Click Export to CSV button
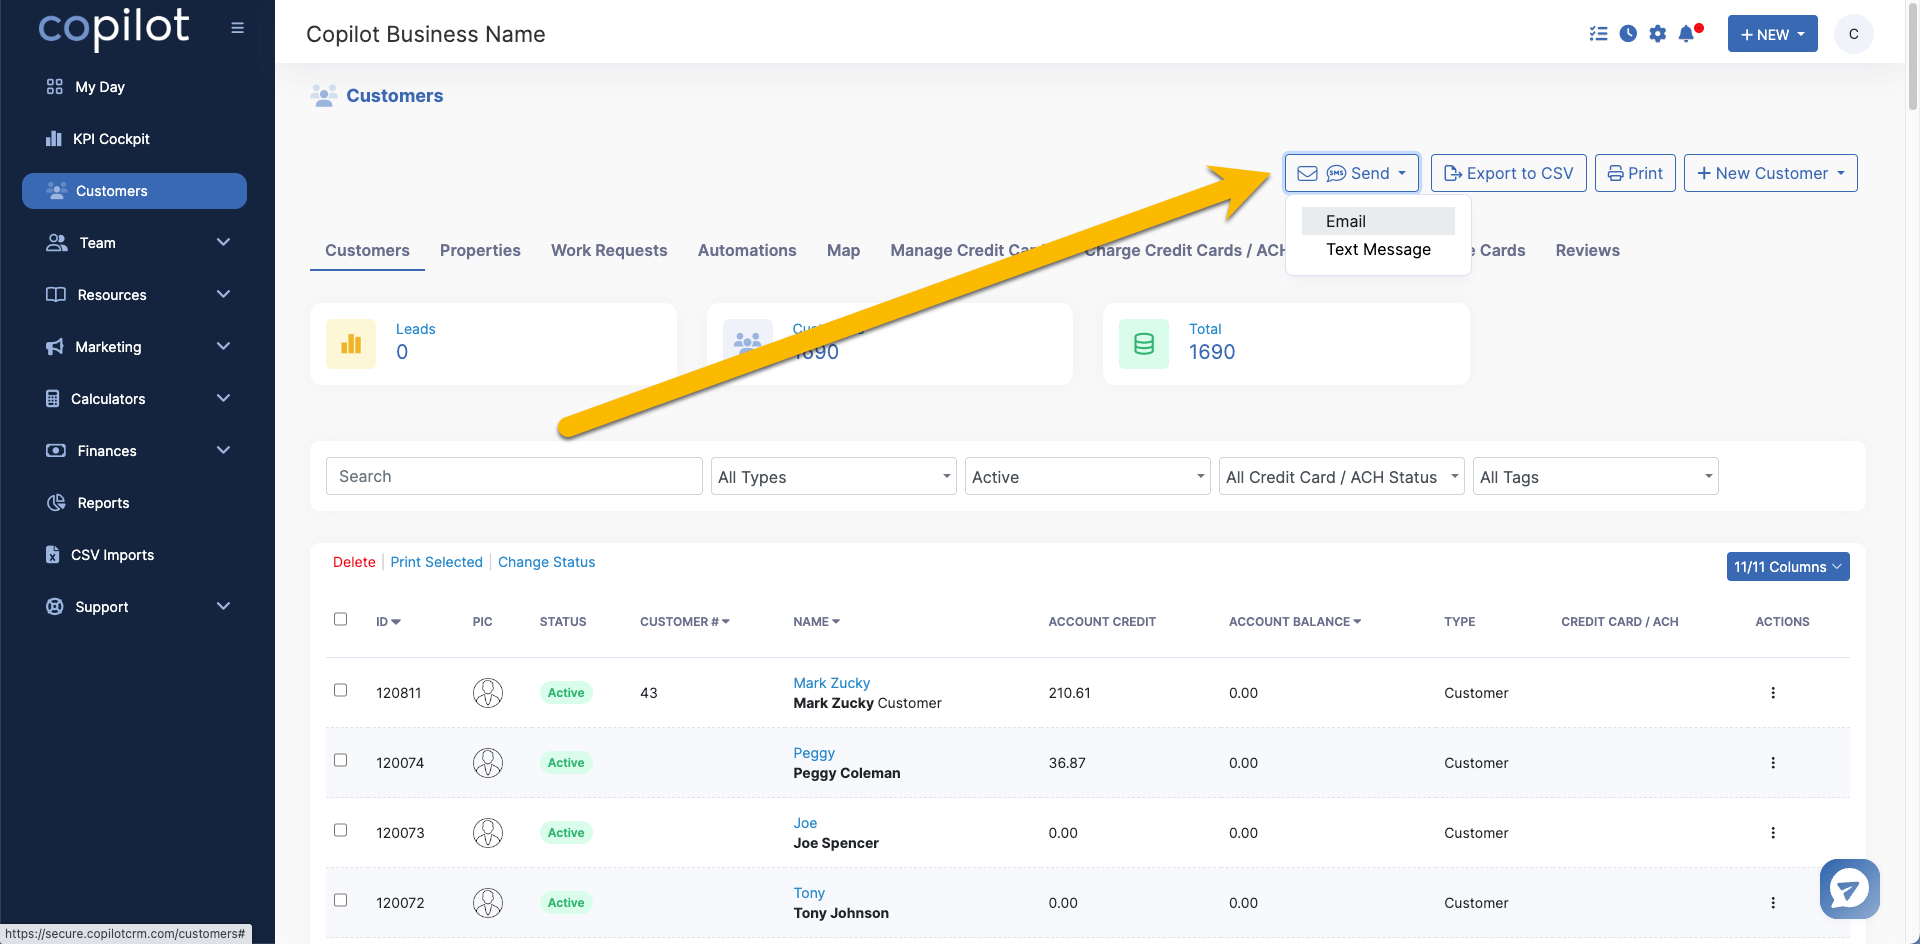 point(1508,173)
